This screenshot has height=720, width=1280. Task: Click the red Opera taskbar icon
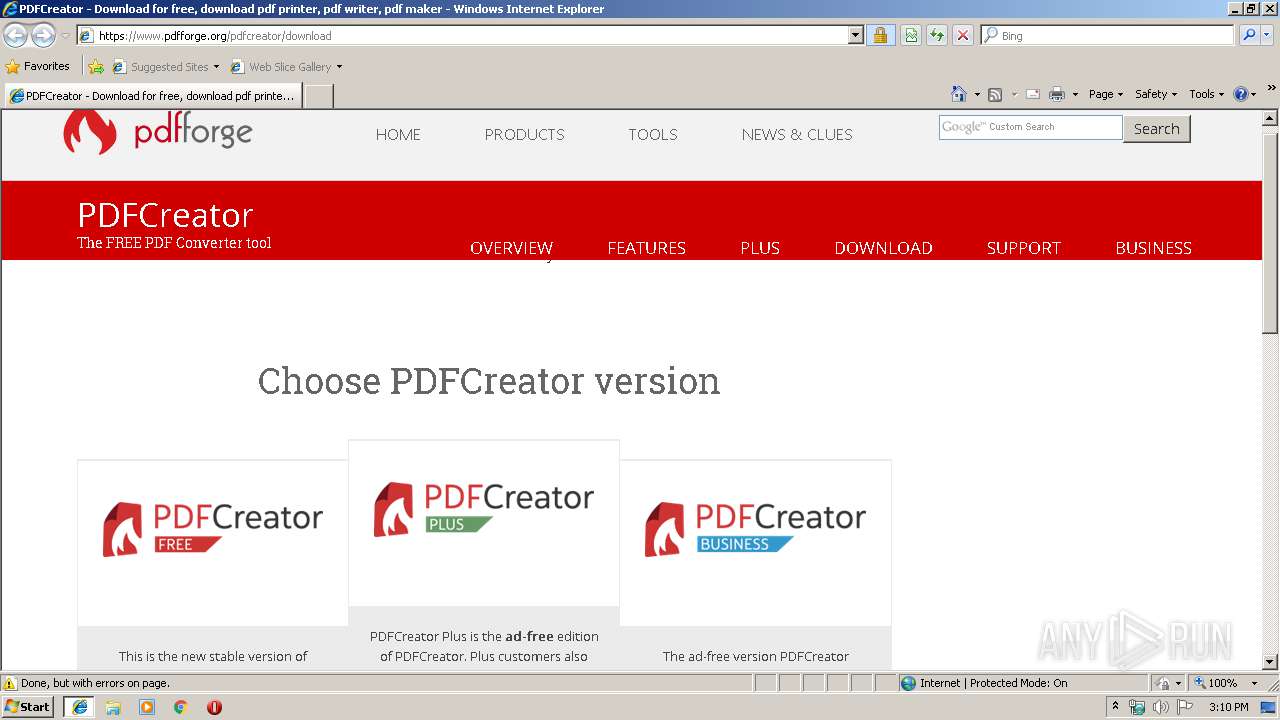[214, 707]
